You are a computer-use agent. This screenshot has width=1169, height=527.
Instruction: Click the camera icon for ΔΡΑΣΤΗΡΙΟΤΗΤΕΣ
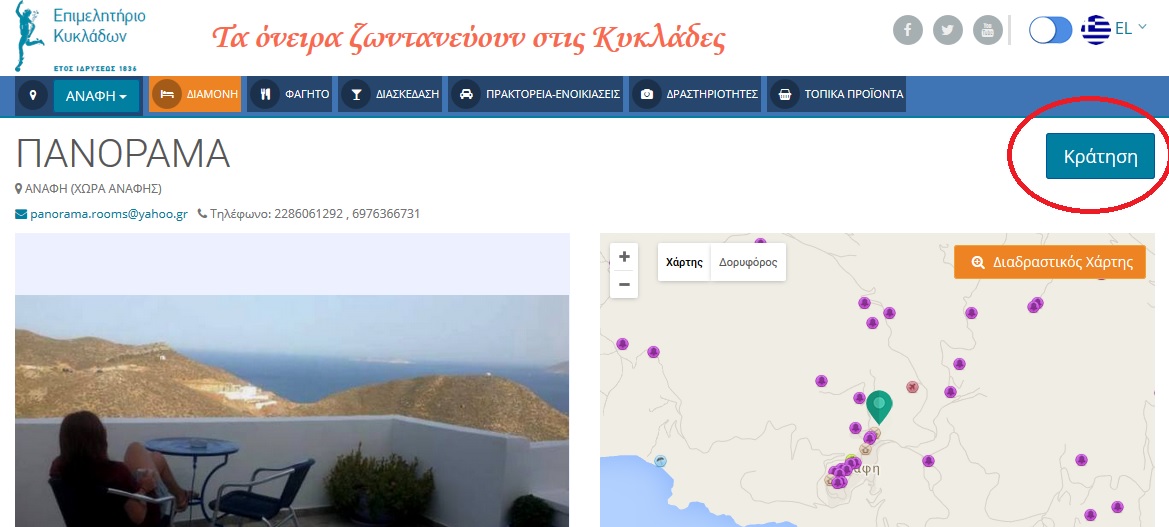(x=647, y=95)
